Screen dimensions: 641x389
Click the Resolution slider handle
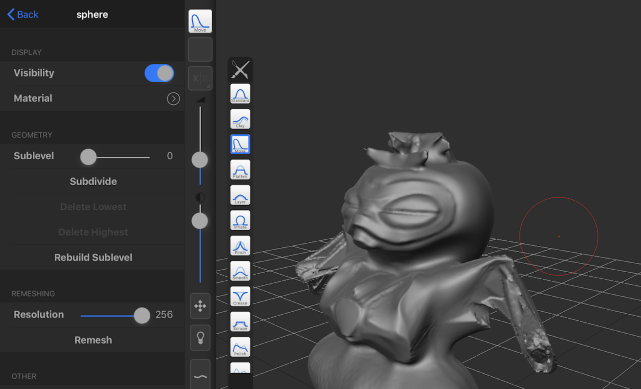coord(142,315)
